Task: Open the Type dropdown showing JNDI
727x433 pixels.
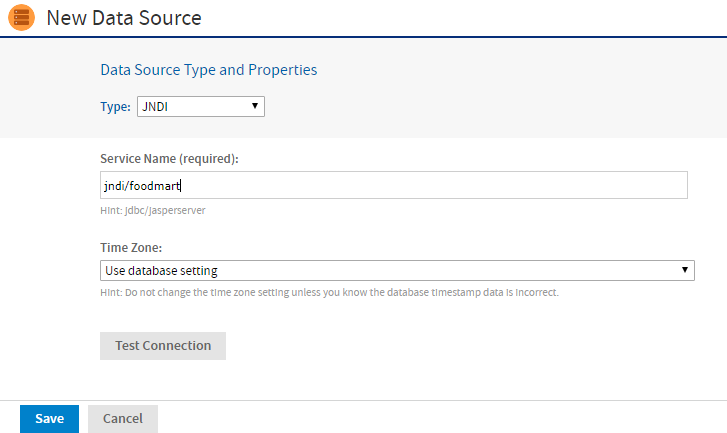Action: click(x=201, y=107)
